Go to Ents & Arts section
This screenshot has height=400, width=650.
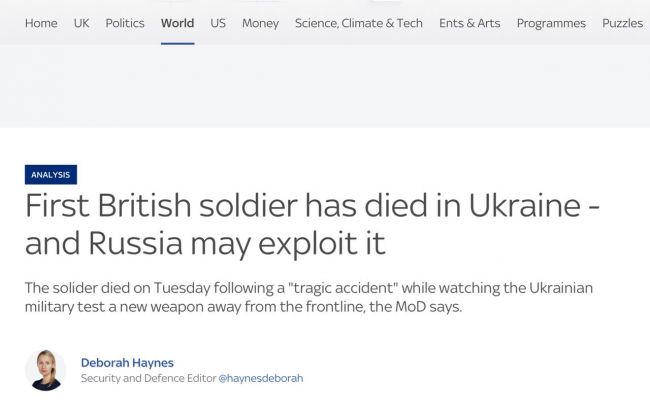470,23
